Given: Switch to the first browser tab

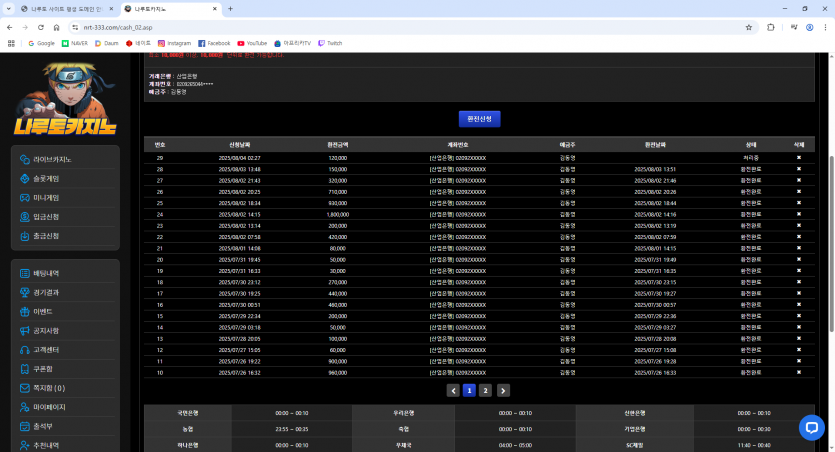Looking at the screenshot, I should (x=67, y=9).
